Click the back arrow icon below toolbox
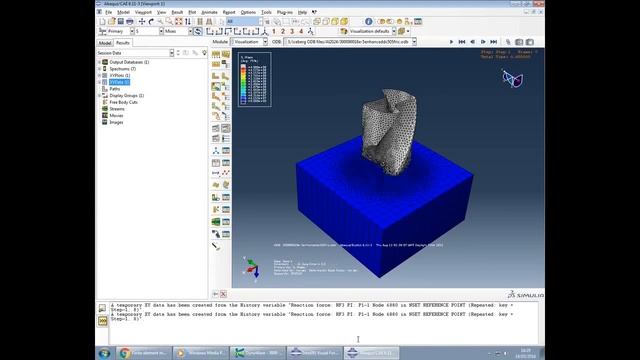This screenshot has height=360, width=640. [216, 294]
